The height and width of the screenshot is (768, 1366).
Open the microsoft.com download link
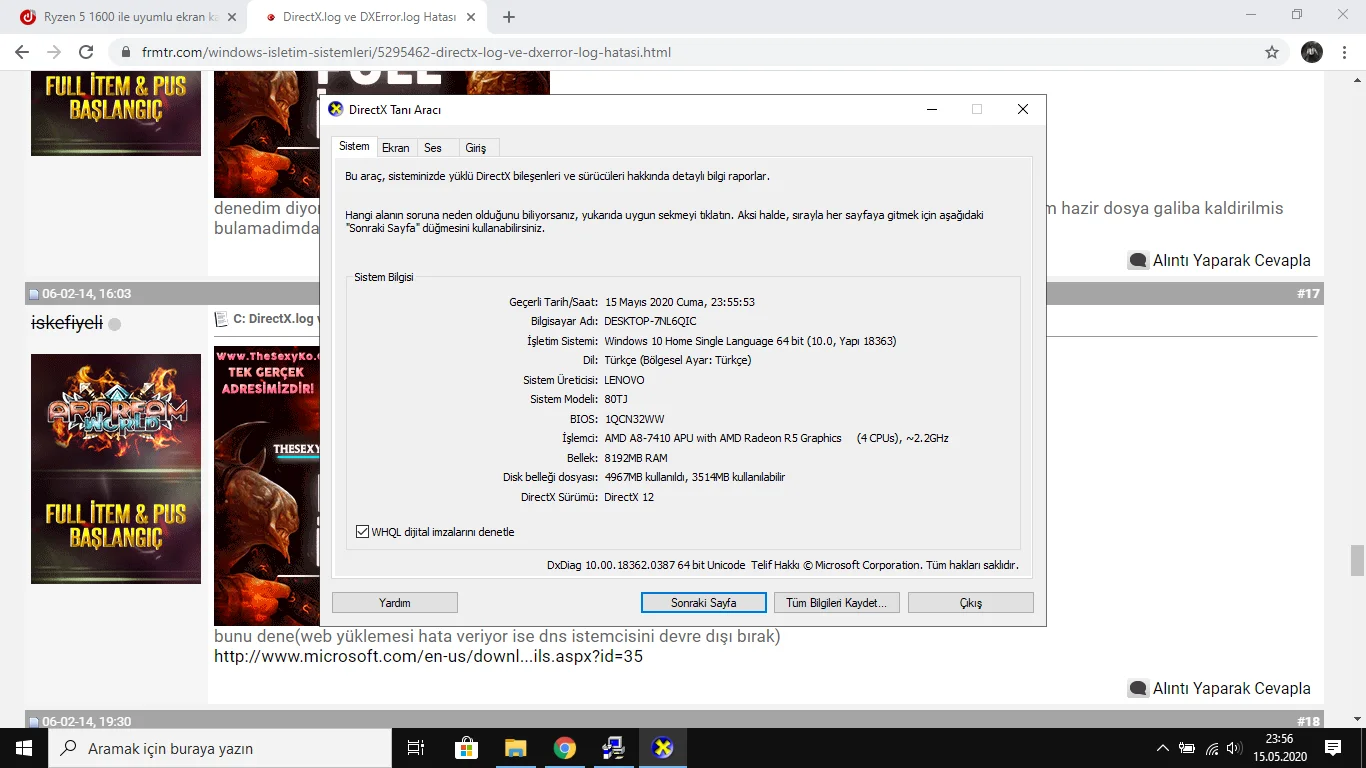point(429,657)
